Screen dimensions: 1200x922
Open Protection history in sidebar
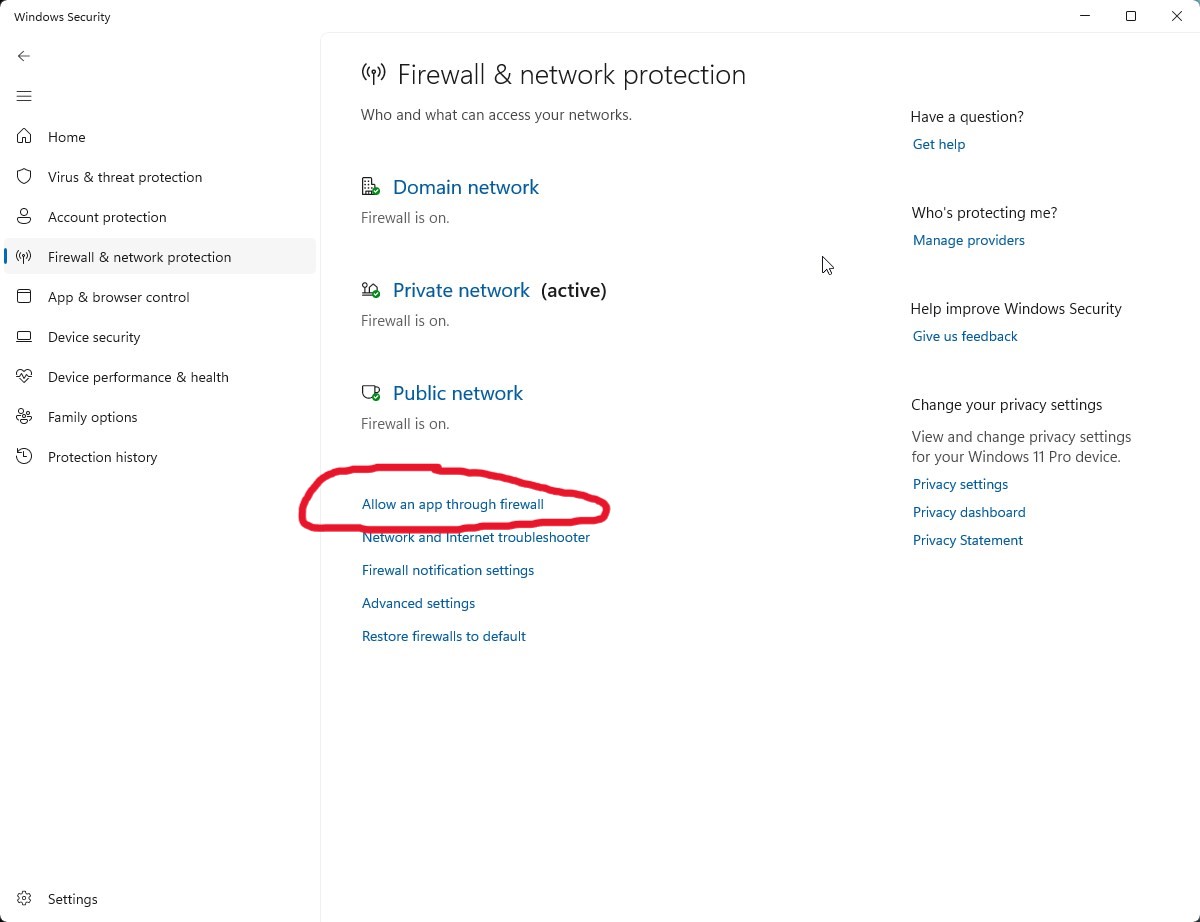[x=102, y=457]
